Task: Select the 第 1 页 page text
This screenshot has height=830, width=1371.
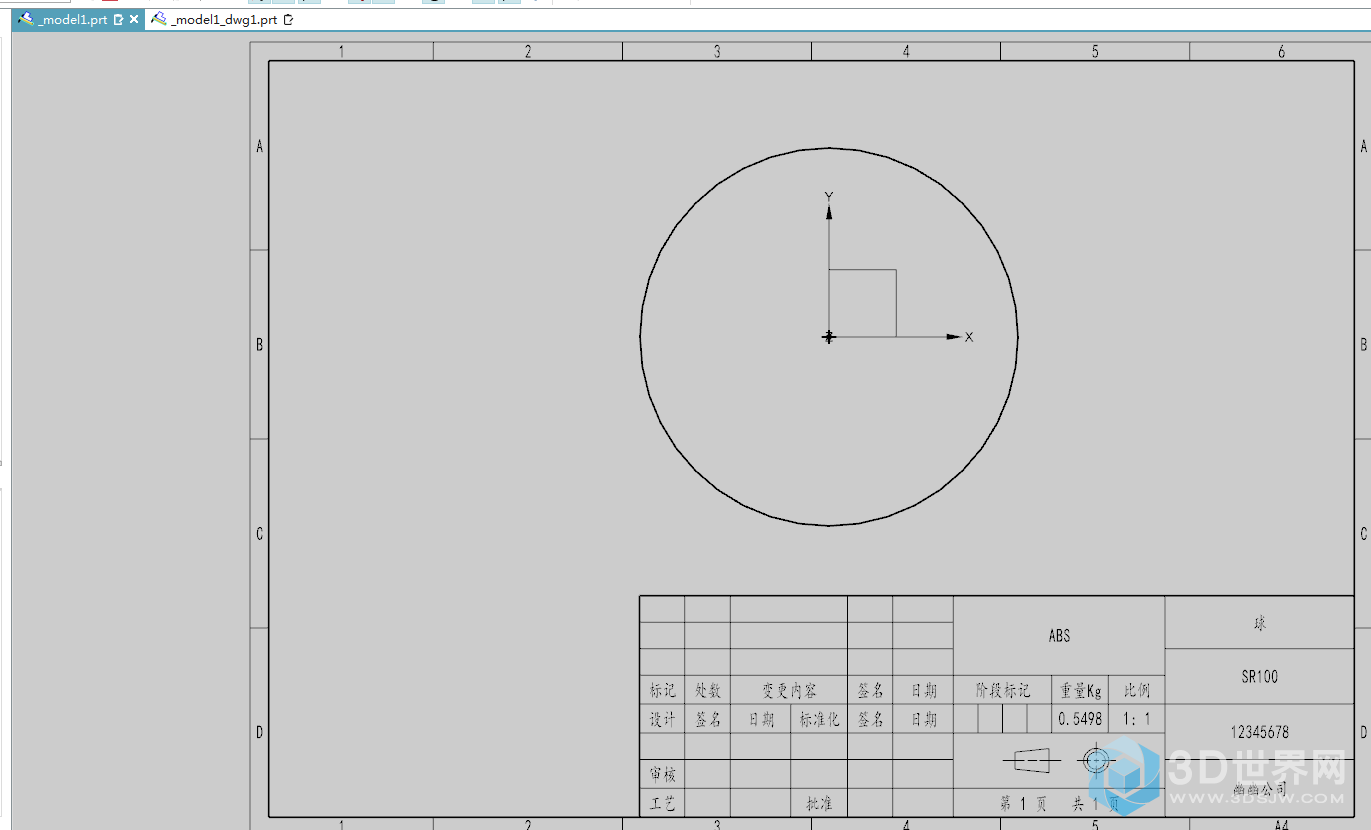Action: coord(1023,803)
